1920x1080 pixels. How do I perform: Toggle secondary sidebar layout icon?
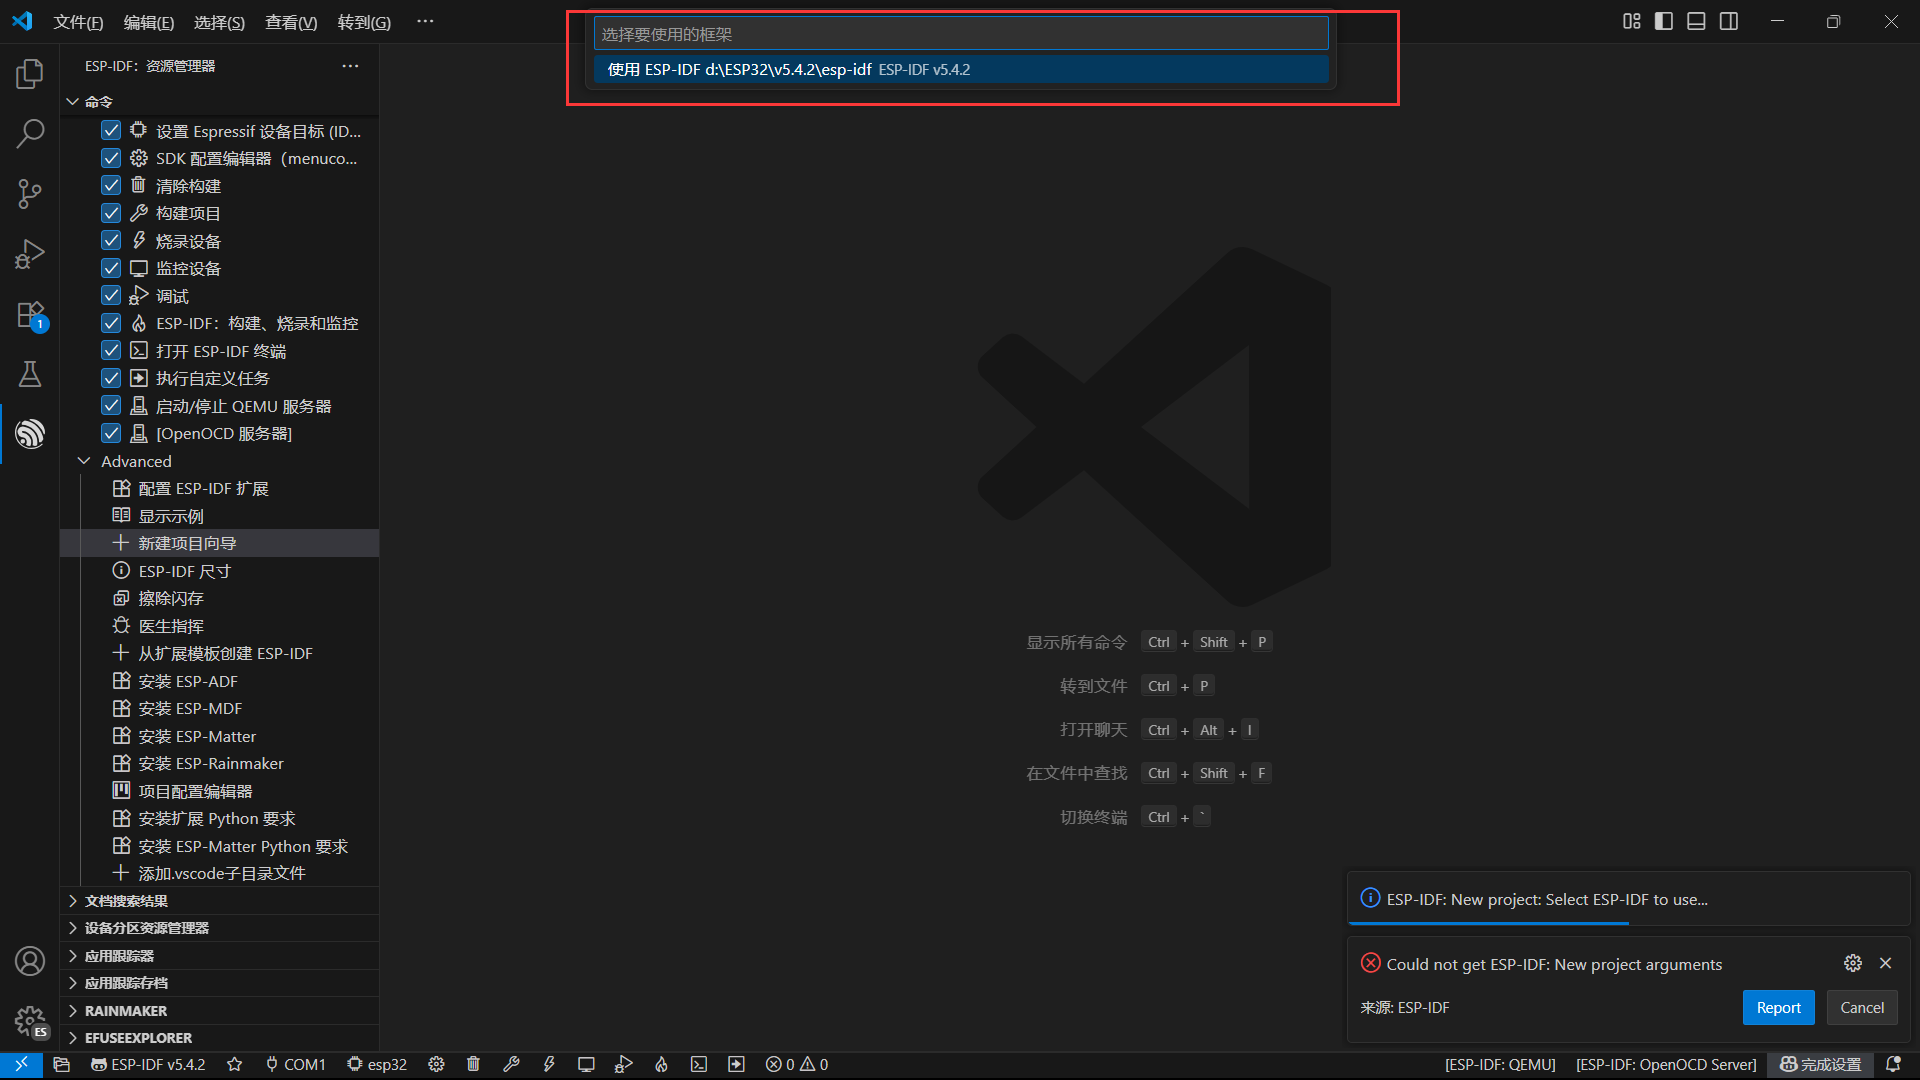1729,21
